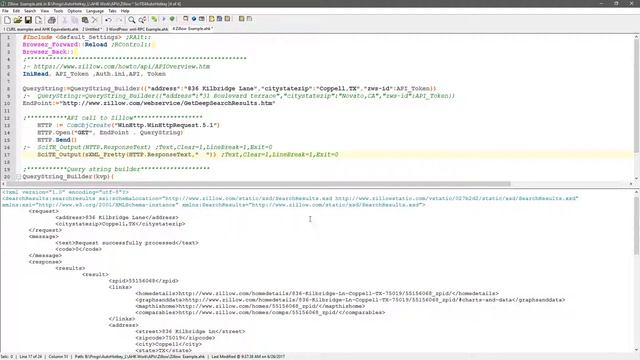Viewport: 640px width, 360px height.
Task: Click the ComObjCreate call on line 13
Action: coord(143,125)
